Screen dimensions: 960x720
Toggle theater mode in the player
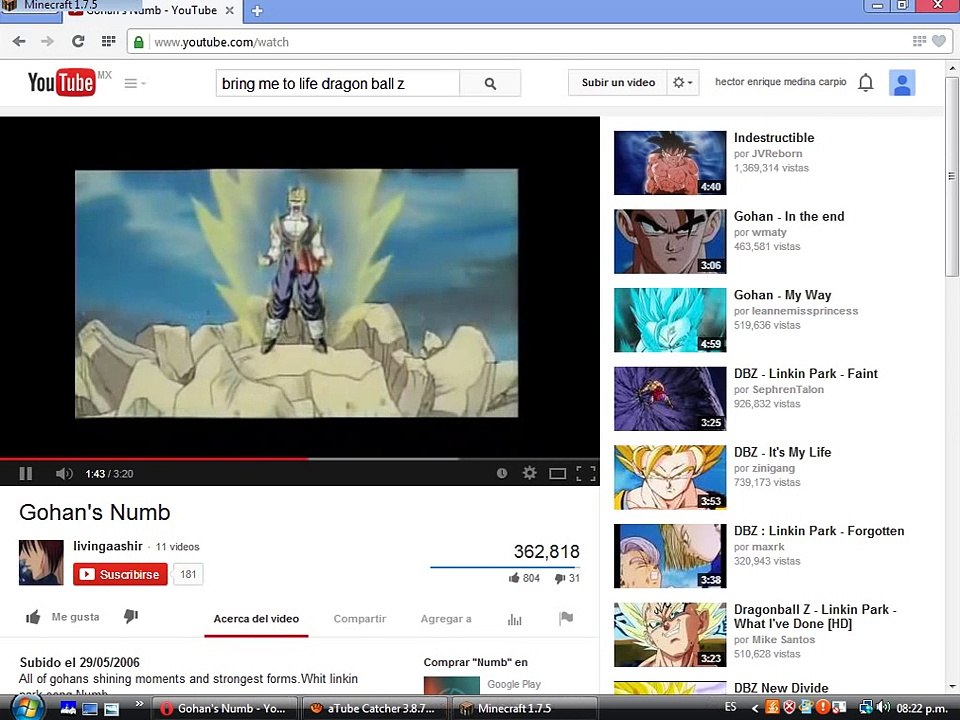557,473
